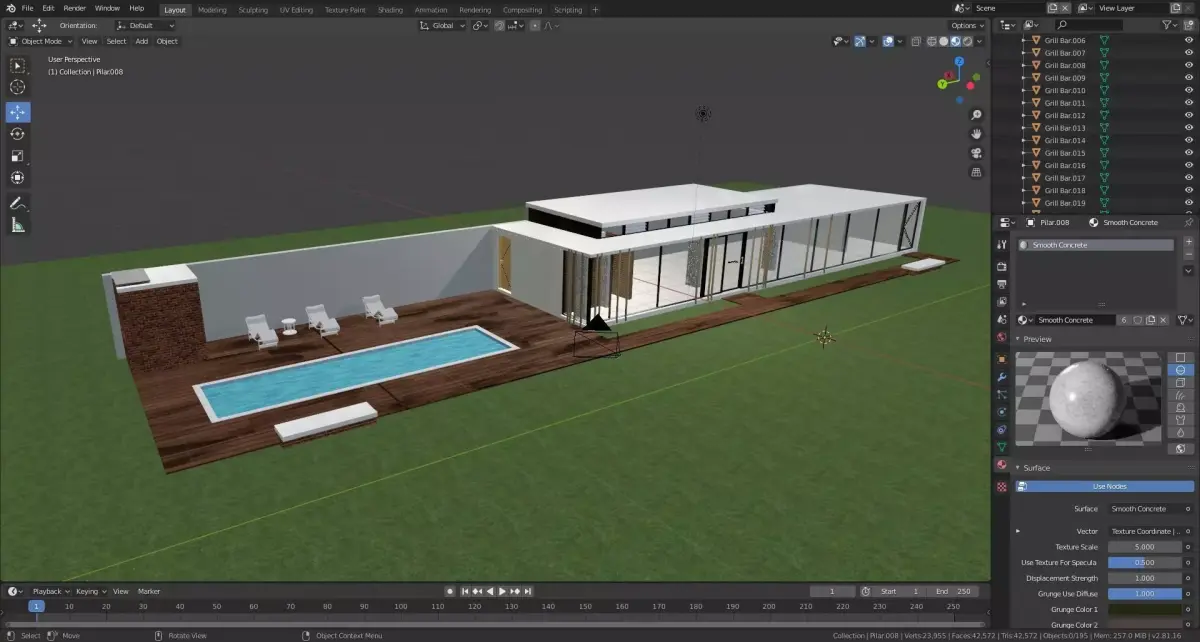Viewport: 1200px width, 642px height.
Task: Open the Object Mode dropdown
Action: coord(41,41)
